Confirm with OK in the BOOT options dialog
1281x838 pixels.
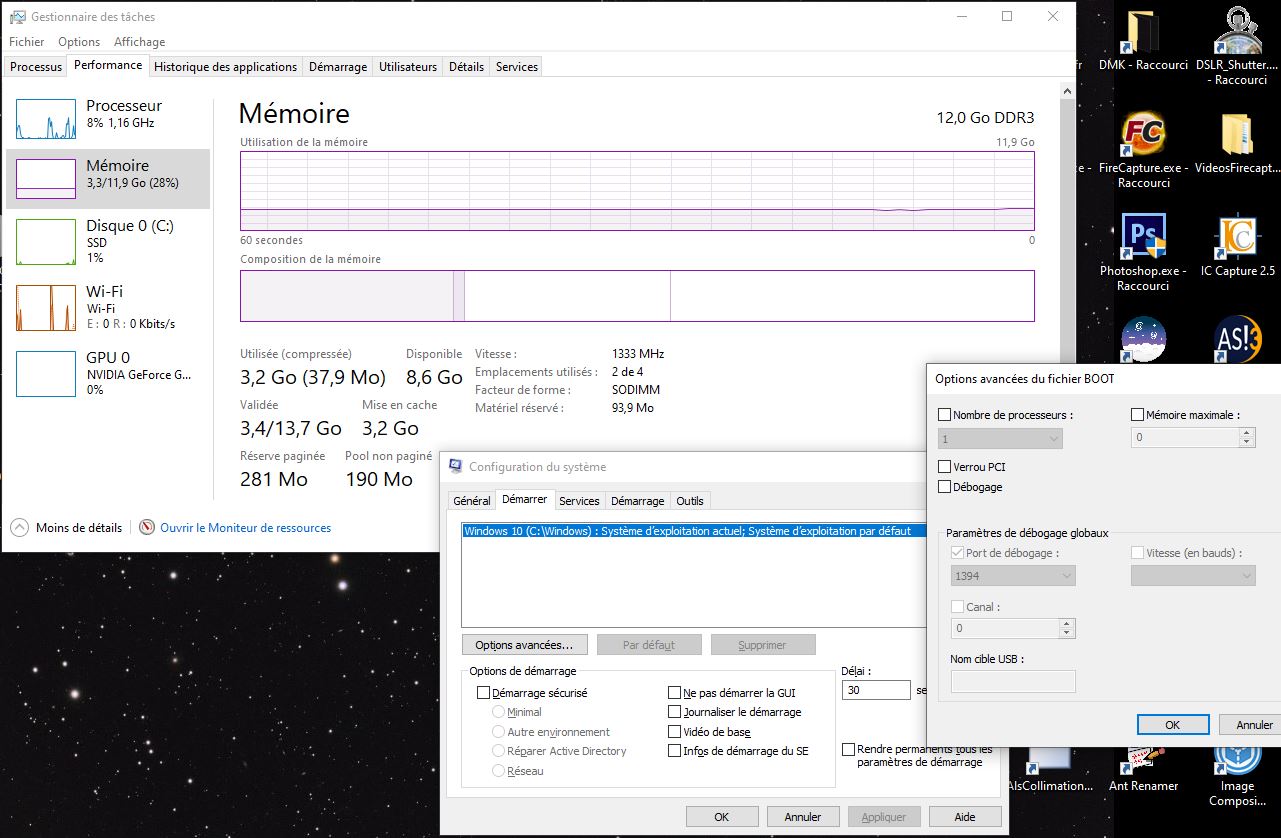click(1173, 725)
